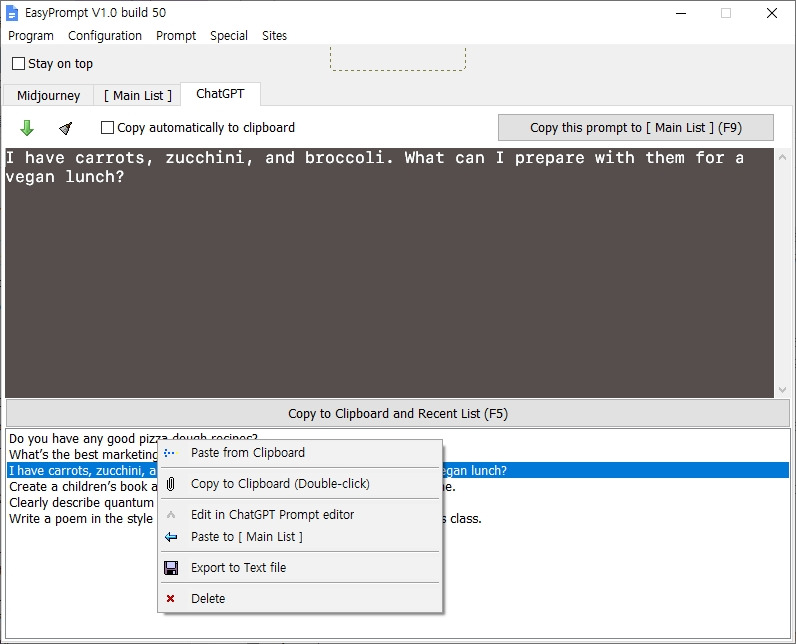This screenshot has height=644, width=796.
Task: Click the green down arrow icon
Action: (x=27, y=128)
